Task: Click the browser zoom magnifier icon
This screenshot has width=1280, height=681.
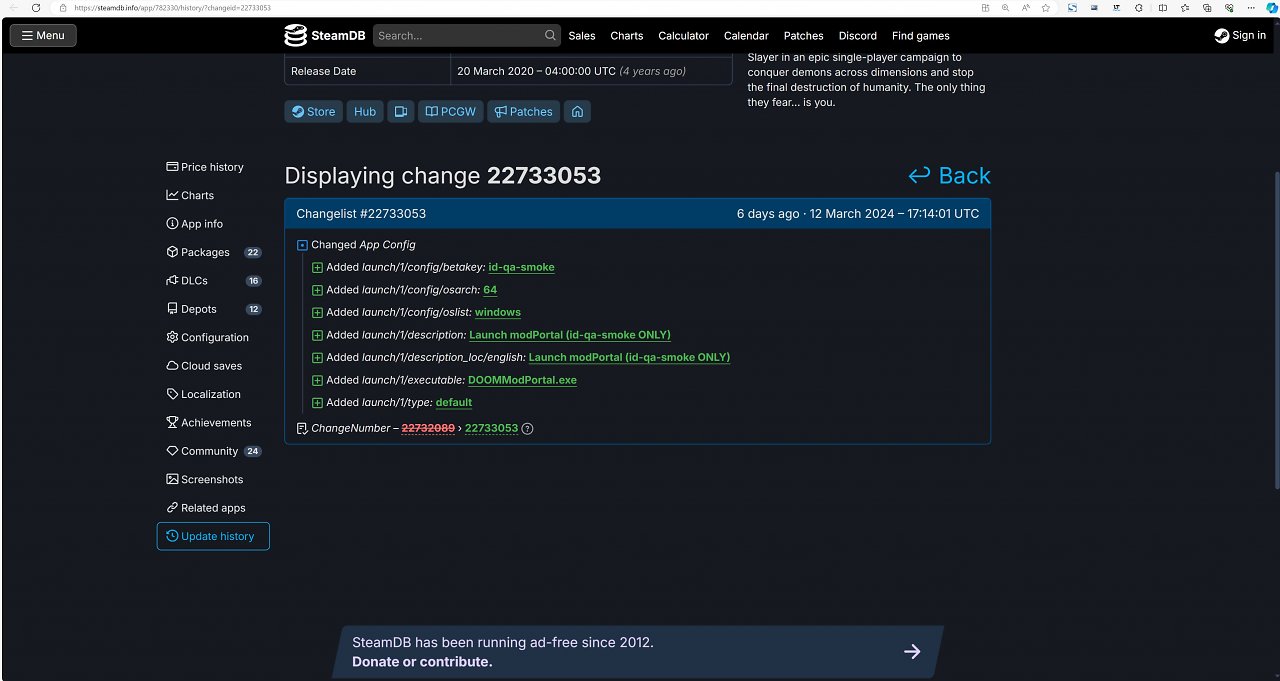Action: point(1005,7)
